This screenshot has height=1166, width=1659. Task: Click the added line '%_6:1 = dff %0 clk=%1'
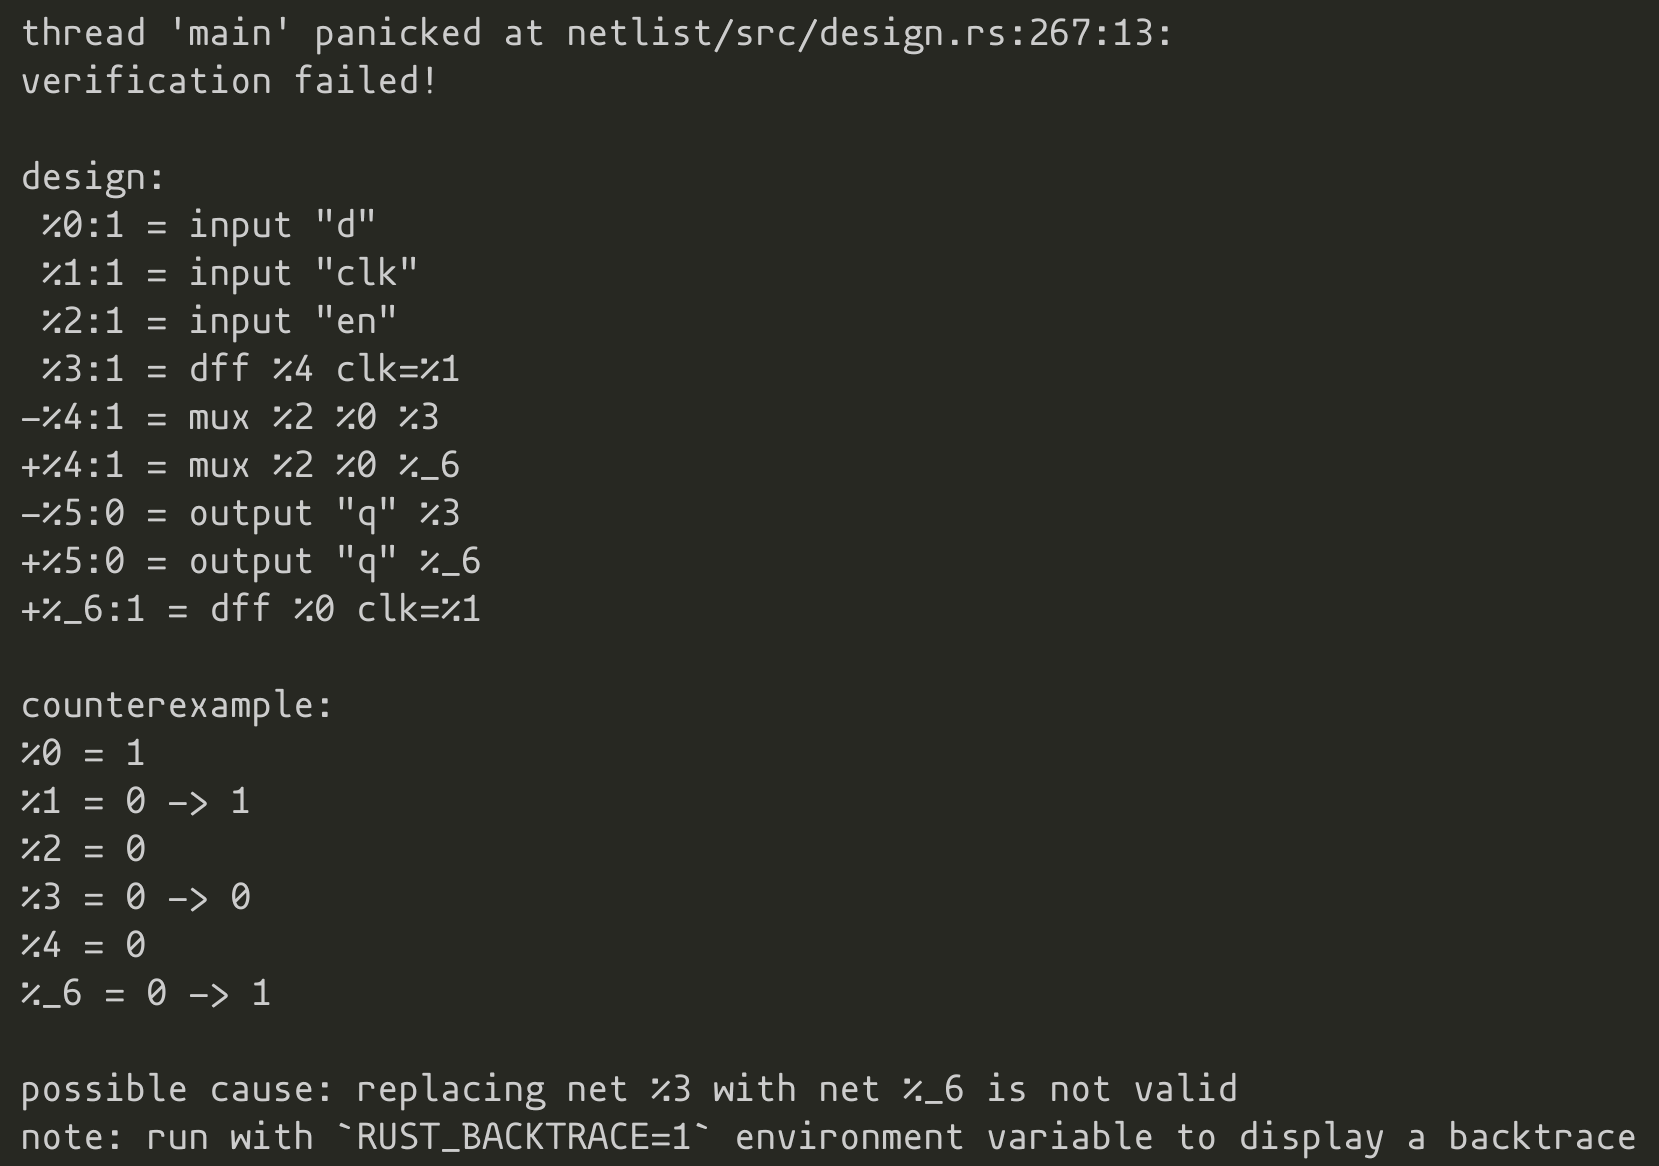[250, 609]
